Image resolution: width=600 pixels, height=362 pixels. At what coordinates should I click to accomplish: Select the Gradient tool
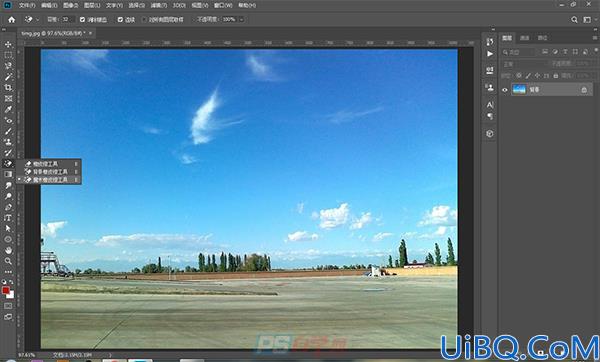tap(8, 174)
